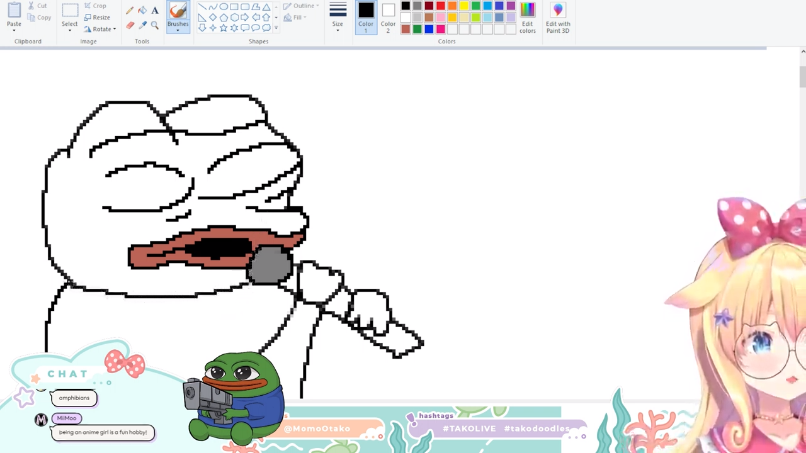806x453 pixels.
Task: Select the Magnifier tool
Action: coord(155,25)
